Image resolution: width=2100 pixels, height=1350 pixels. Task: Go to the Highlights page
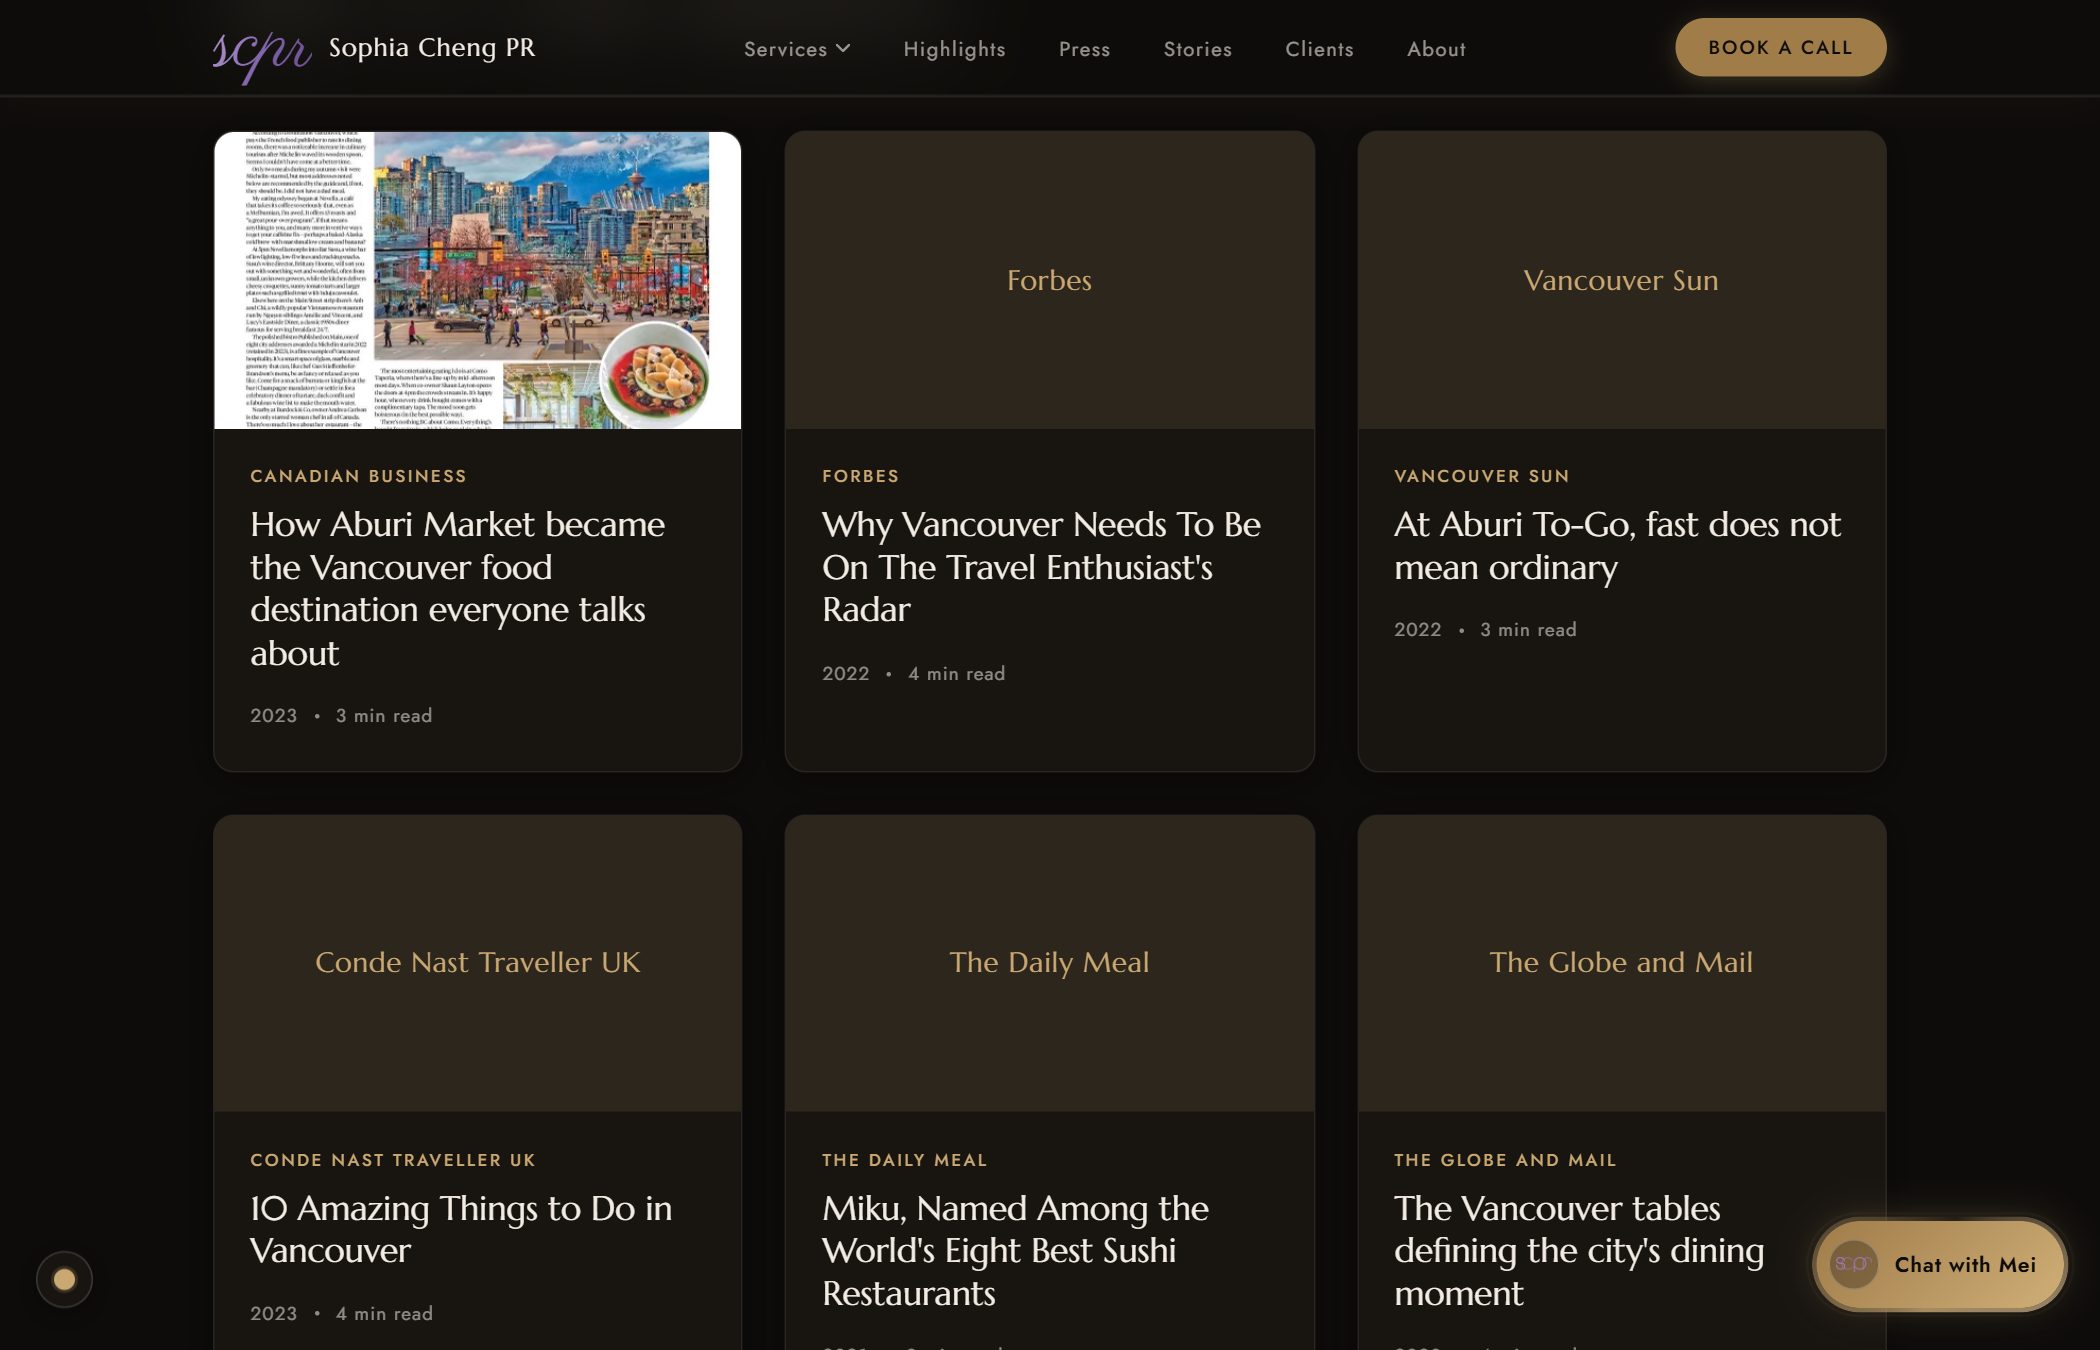click(x=954, y=49)
